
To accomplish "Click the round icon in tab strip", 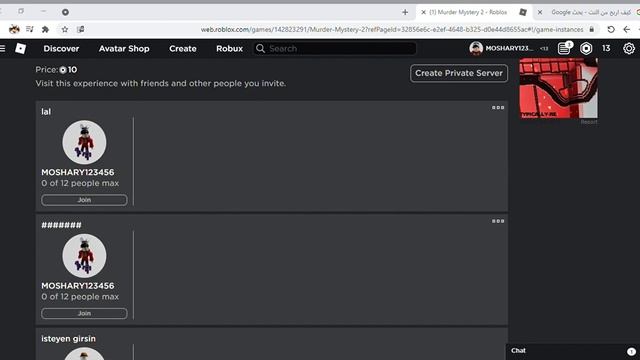I will [65, 12].
